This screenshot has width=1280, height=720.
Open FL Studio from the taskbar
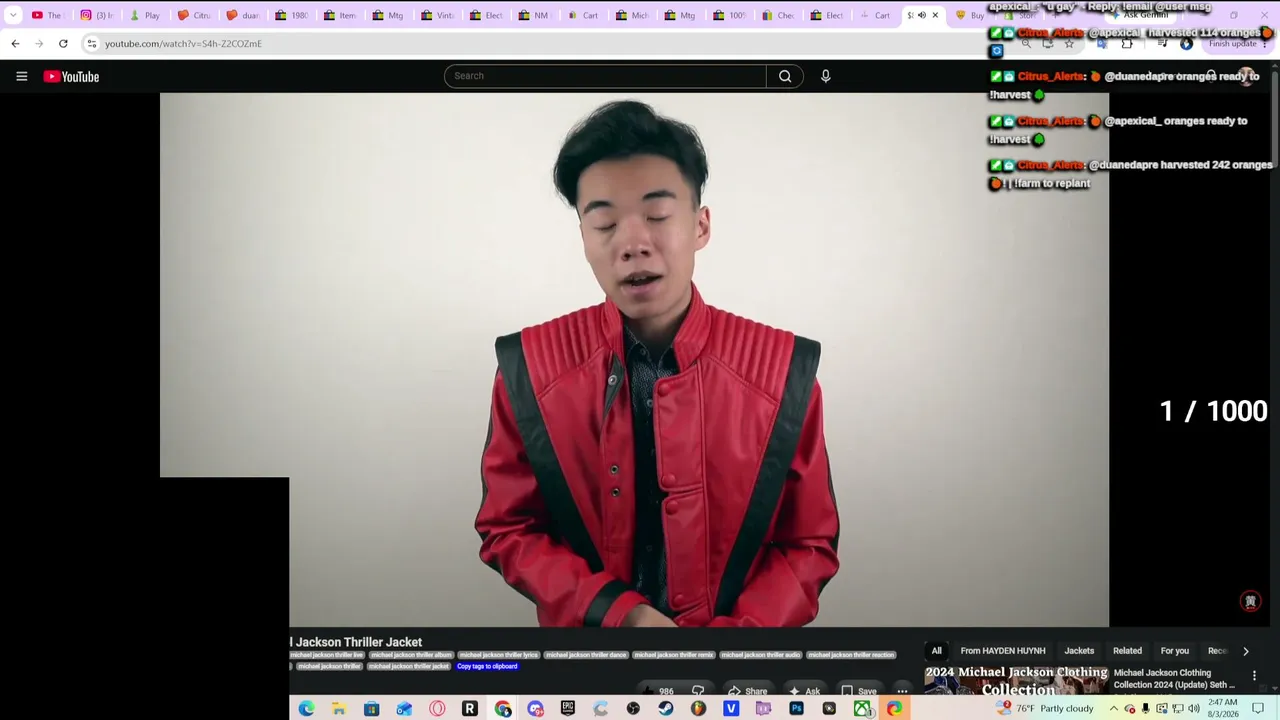pos(698,709)
